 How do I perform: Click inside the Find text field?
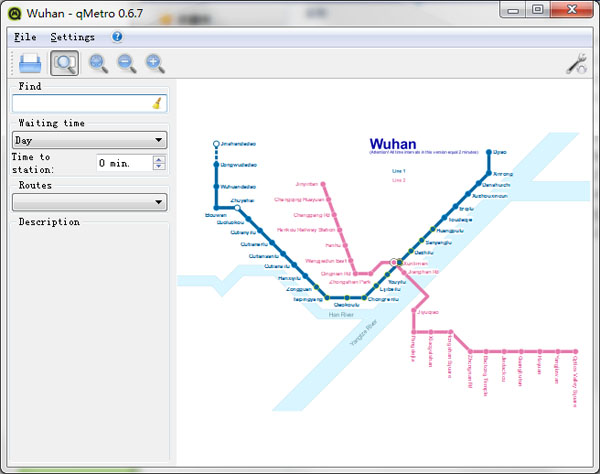[80, 103]
